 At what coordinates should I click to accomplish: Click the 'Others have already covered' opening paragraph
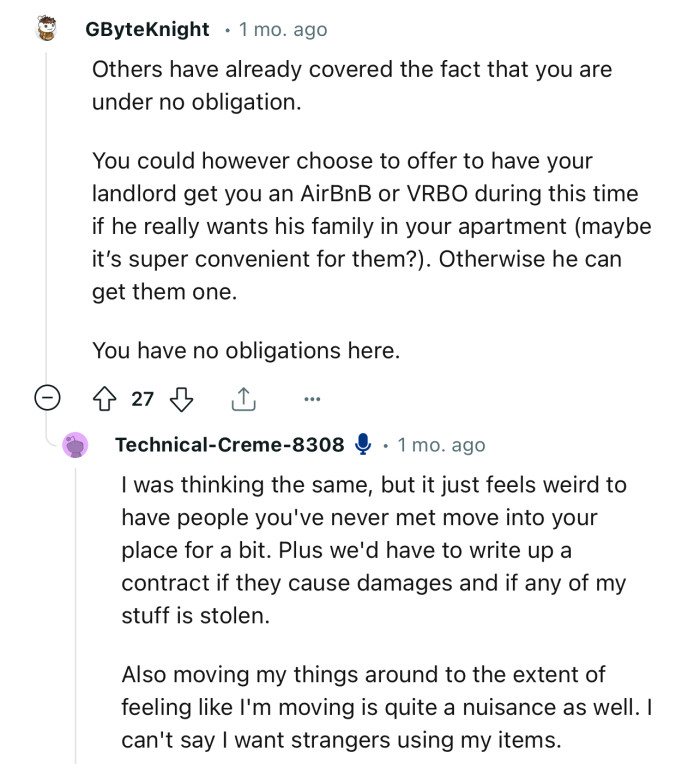[x=350, y=85]
